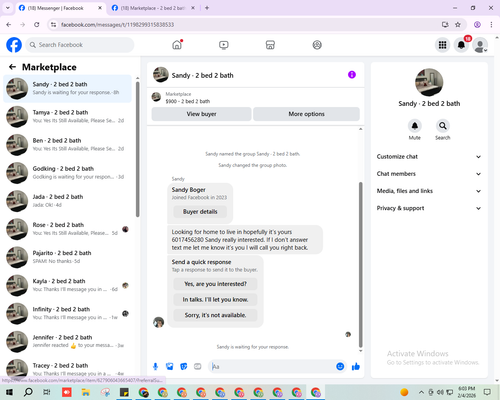
Task: Expand Media, files and links section
Action: click(429, 191)
